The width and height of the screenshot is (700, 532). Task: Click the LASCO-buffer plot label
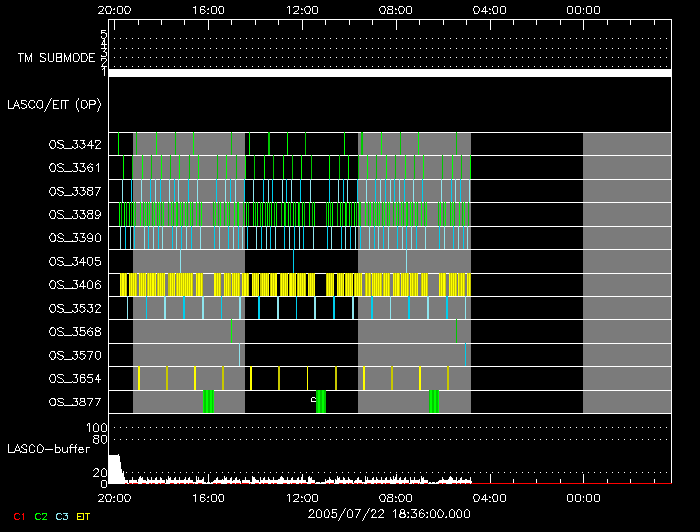[48, 449]
